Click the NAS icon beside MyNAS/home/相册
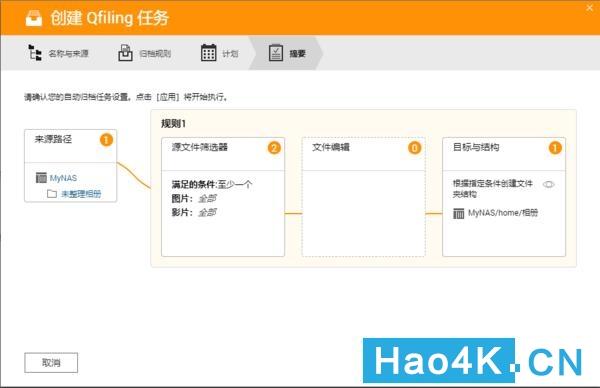This screenshot has height=388, width=600. pyautogui.click(x=458, y=213)
